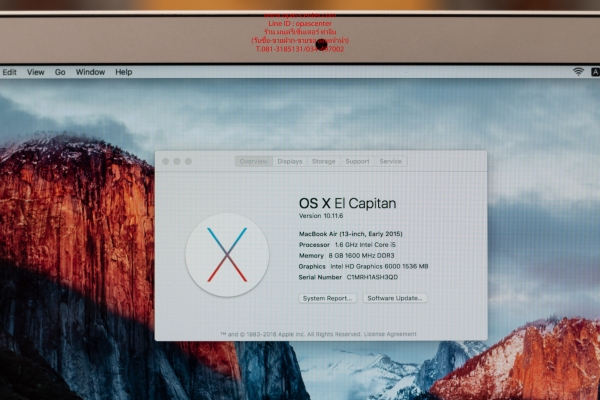Screen dimensions: 600x400
Task: Open the Window menu
Action: pyautogui.click(x=90, y=72)
